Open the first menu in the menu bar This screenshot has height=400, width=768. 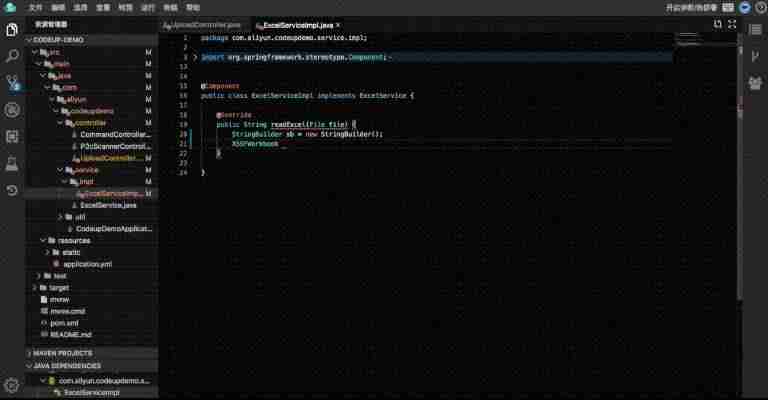tap(35, 7)
